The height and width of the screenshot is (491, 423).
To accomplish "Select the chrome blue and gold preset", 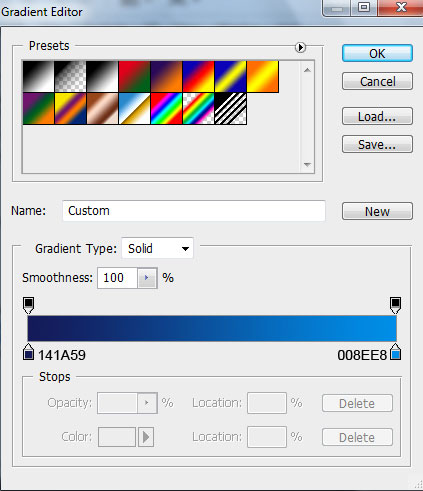I will coord(134,109).
